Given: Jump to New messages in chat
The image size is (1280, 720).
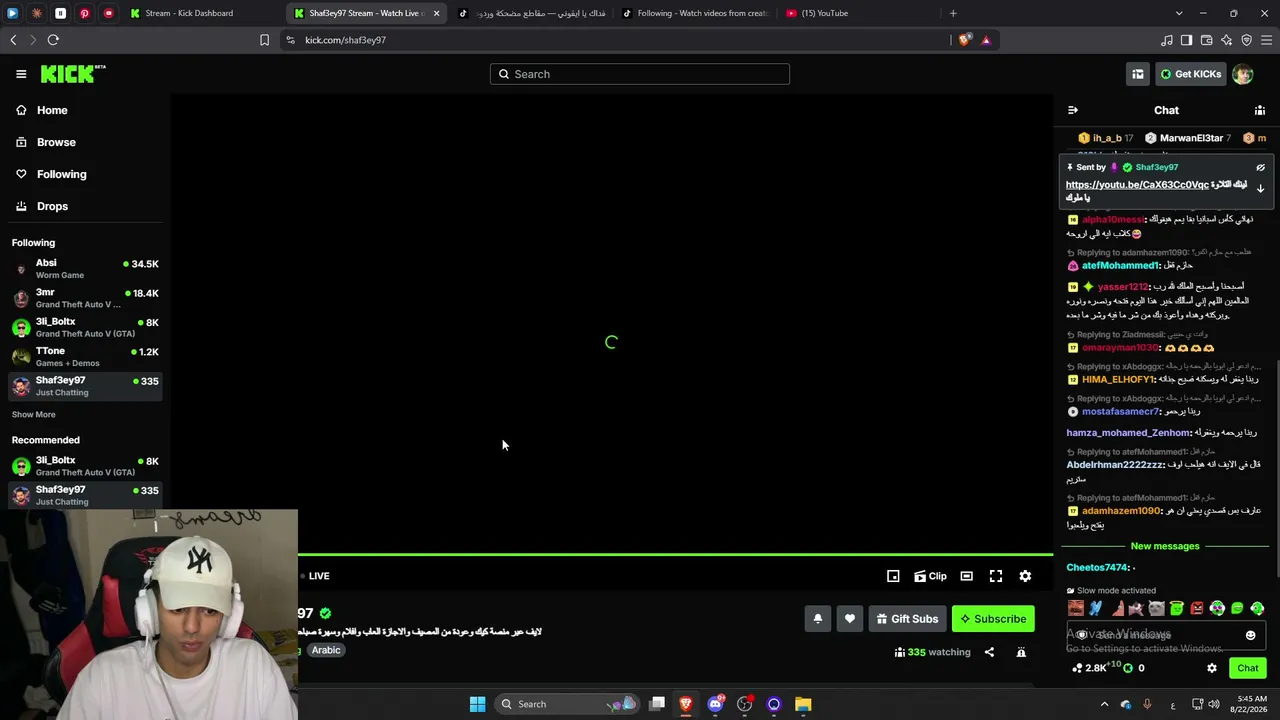Looking at the screenshot, I should click(1165, 546).
